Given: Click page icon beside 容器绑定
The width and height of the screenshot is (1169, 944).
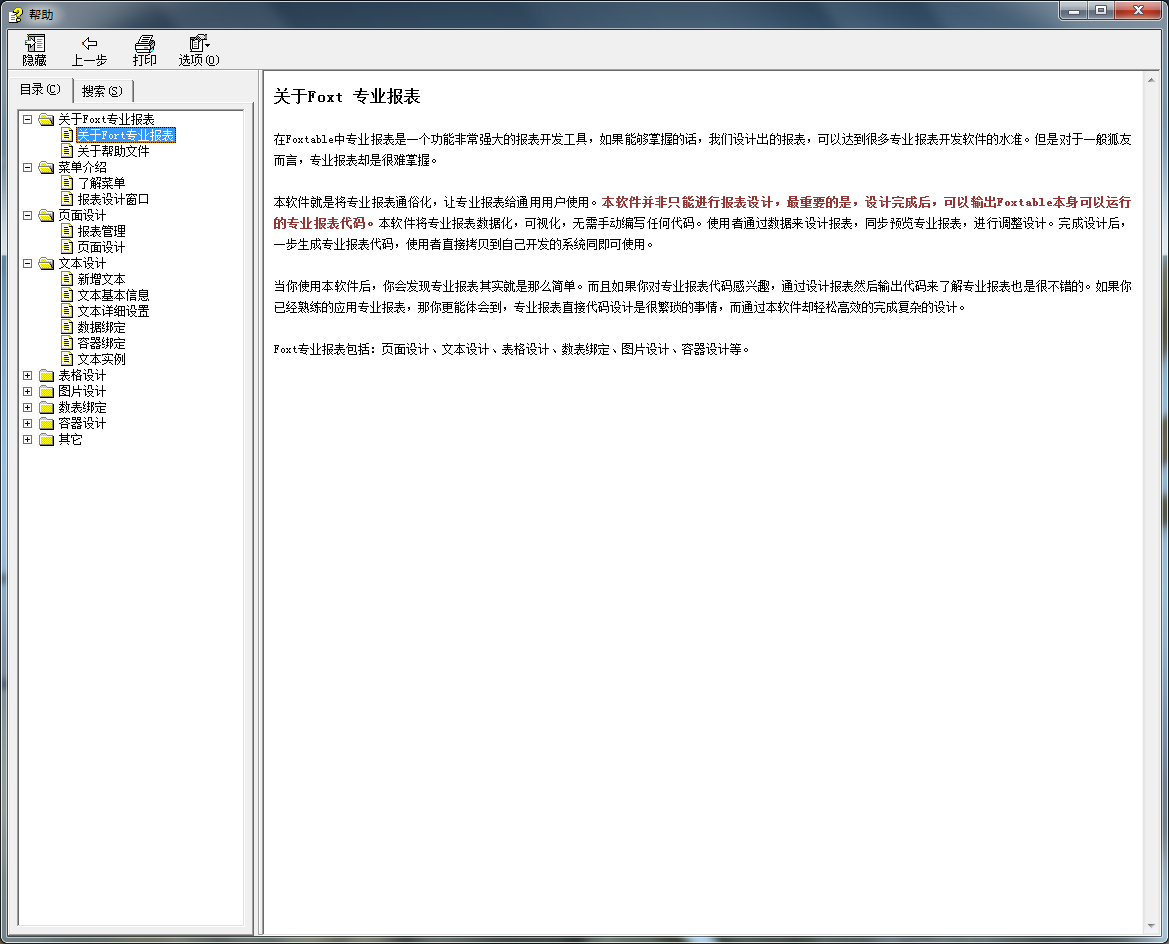Looking at the screenshot, I should pyautogui.click(x=67, y=343).
